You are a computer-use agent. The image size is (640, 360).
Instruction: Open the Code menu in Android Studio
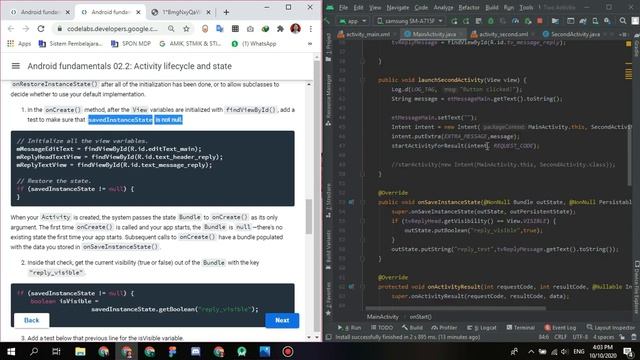click(421, 7)
